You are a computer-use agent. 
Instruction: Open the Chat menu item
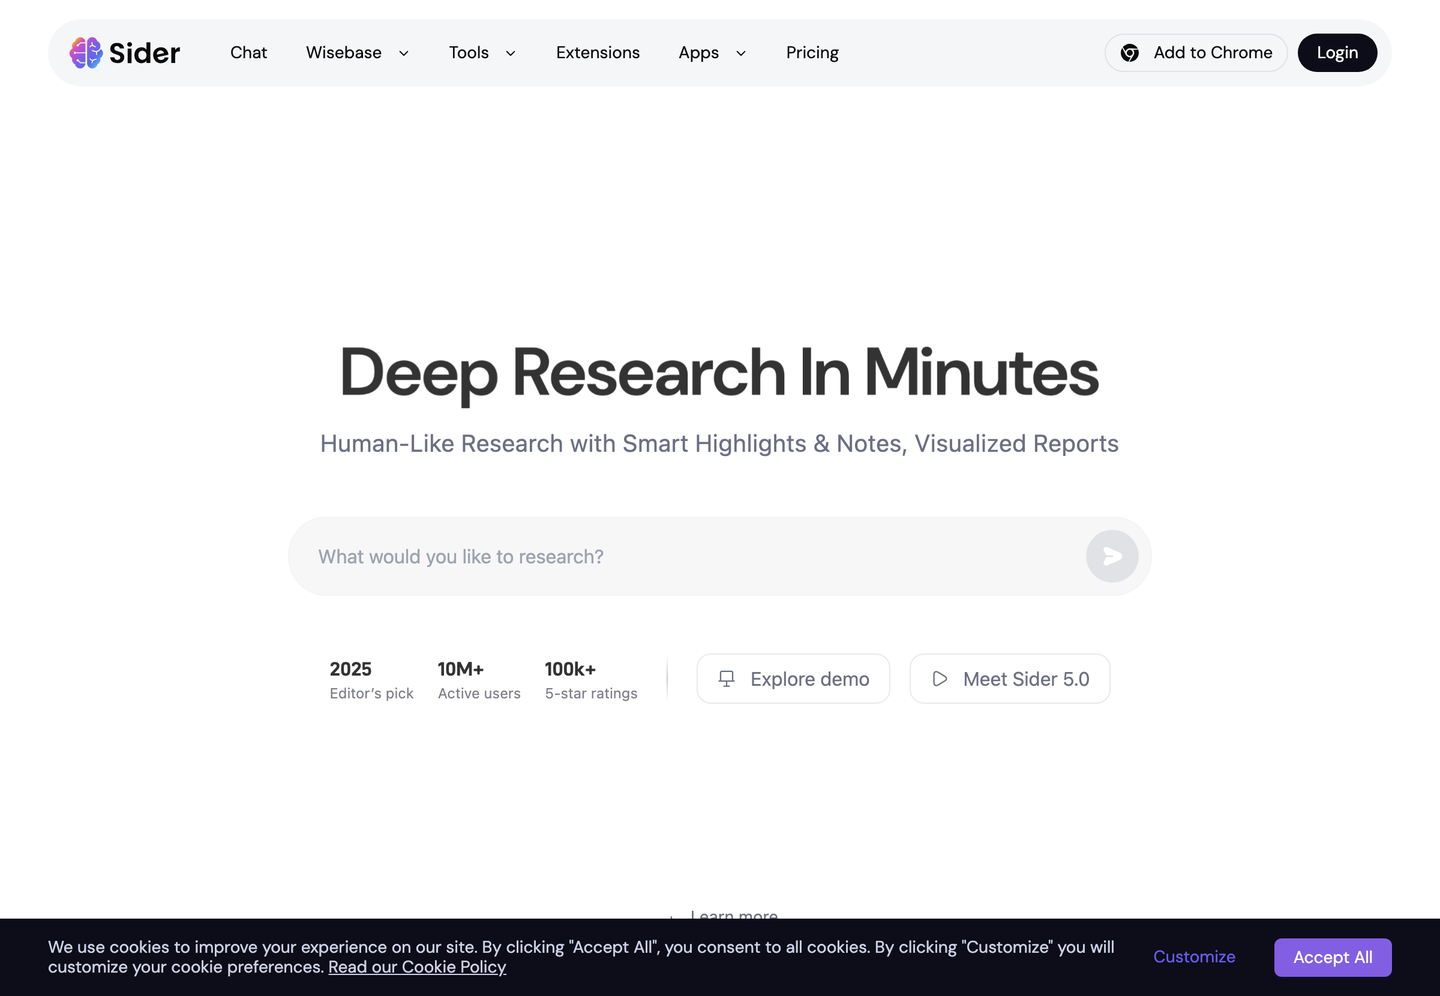click(x=249, y=53)
